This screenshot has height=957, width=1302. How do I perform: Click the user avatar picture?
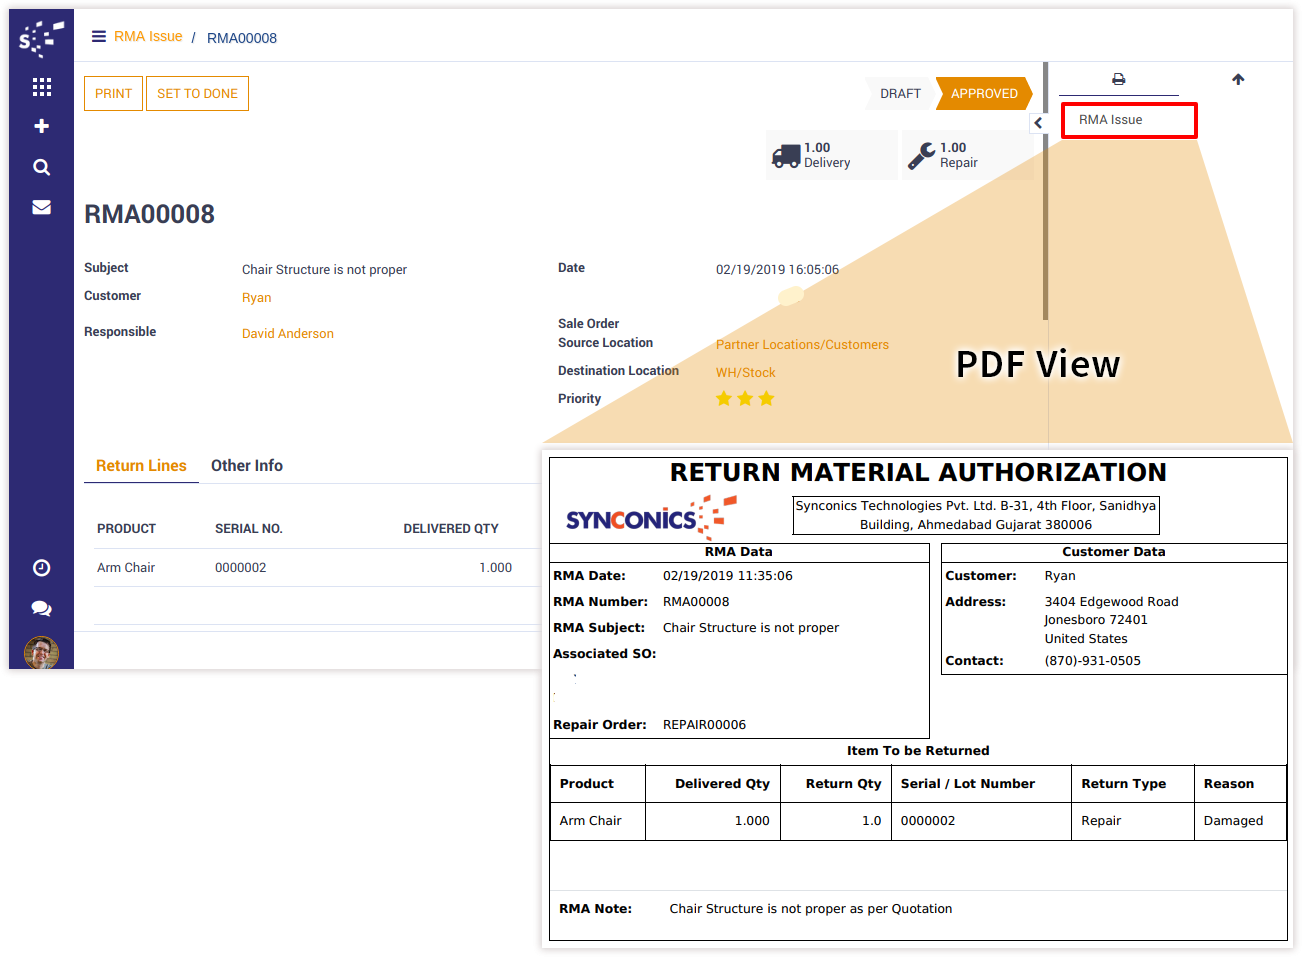coord(41,653)
